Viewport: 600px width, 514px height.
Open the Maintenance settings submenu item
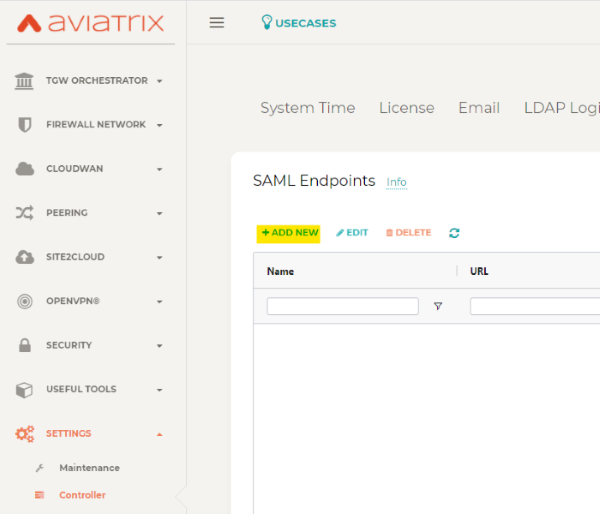click(x=89, y=468)
